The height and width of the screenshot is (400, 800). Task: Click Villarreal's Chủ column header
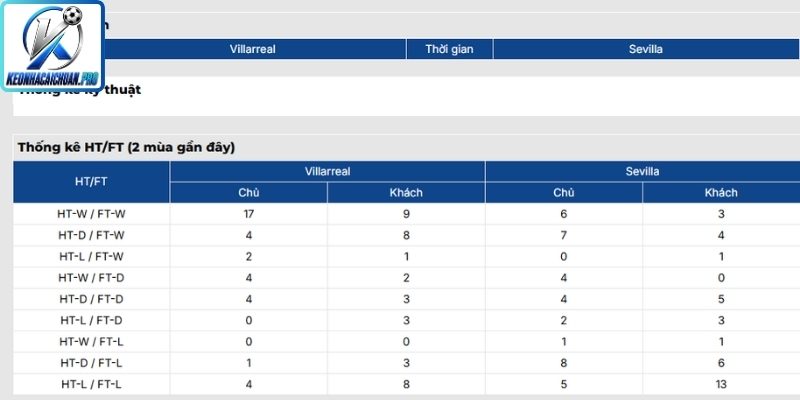click(x=248, y=192)
